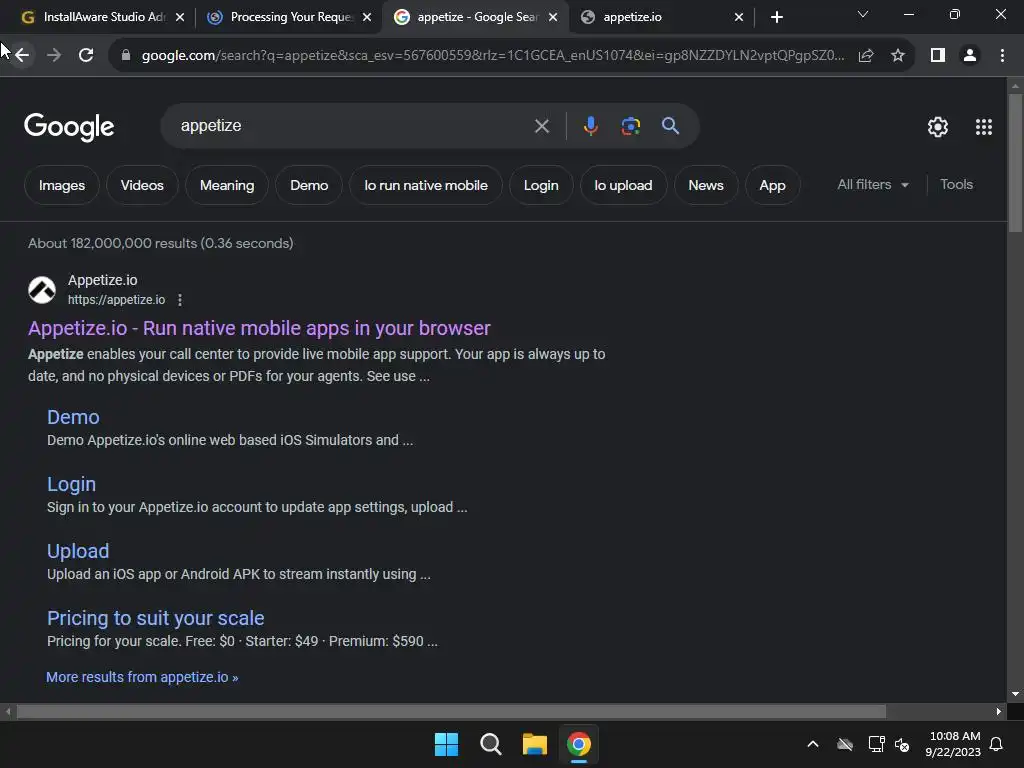The image size is (1024, 768).
Task: Share this page from the address bar
Action: 866,56
